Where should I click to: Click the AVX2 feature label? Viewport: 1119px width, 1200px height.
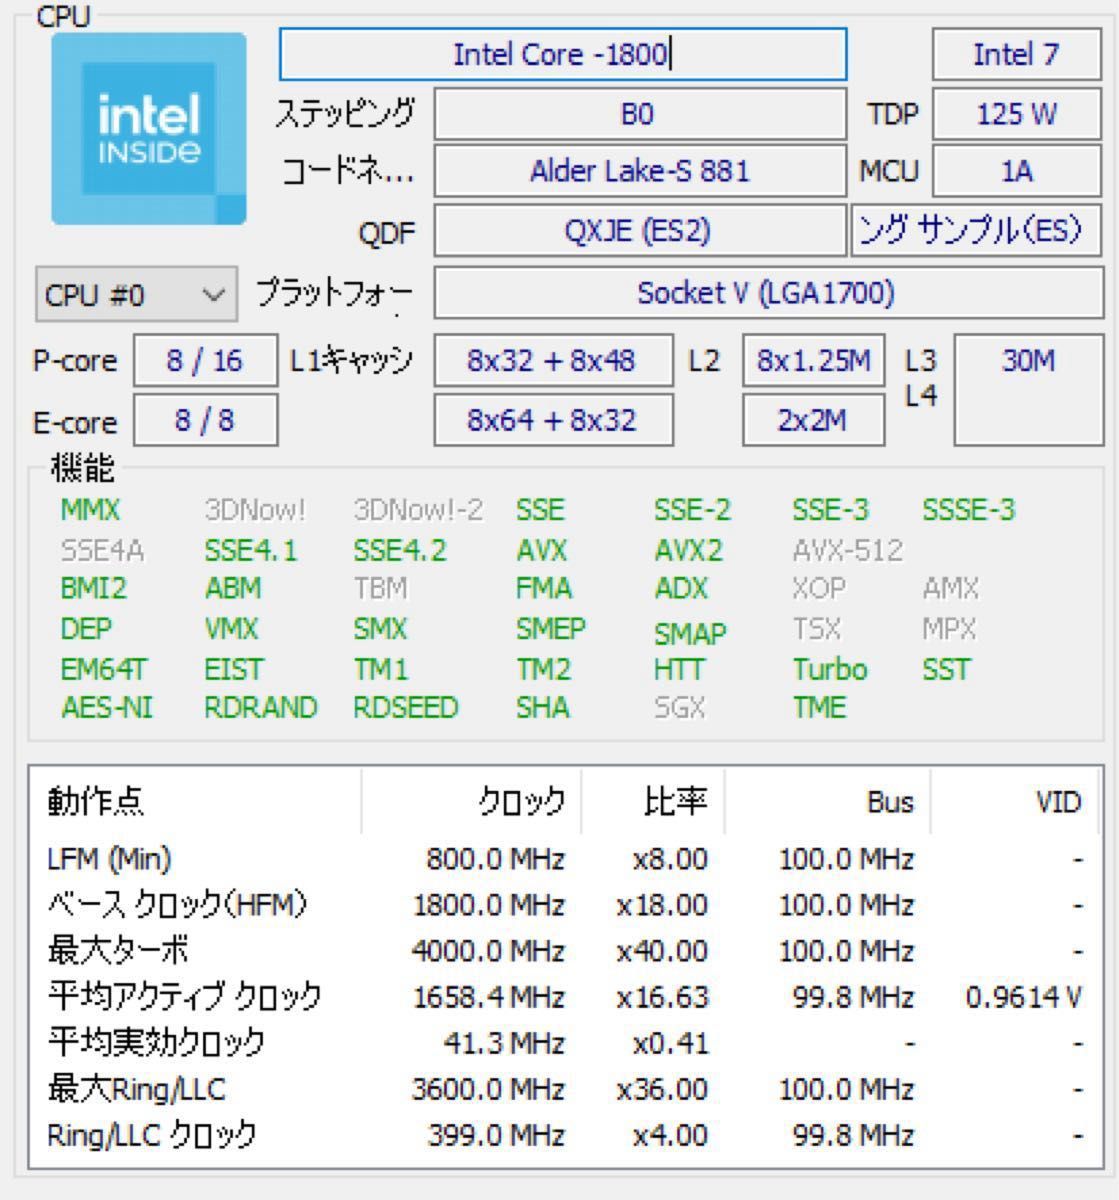(688, 550)
